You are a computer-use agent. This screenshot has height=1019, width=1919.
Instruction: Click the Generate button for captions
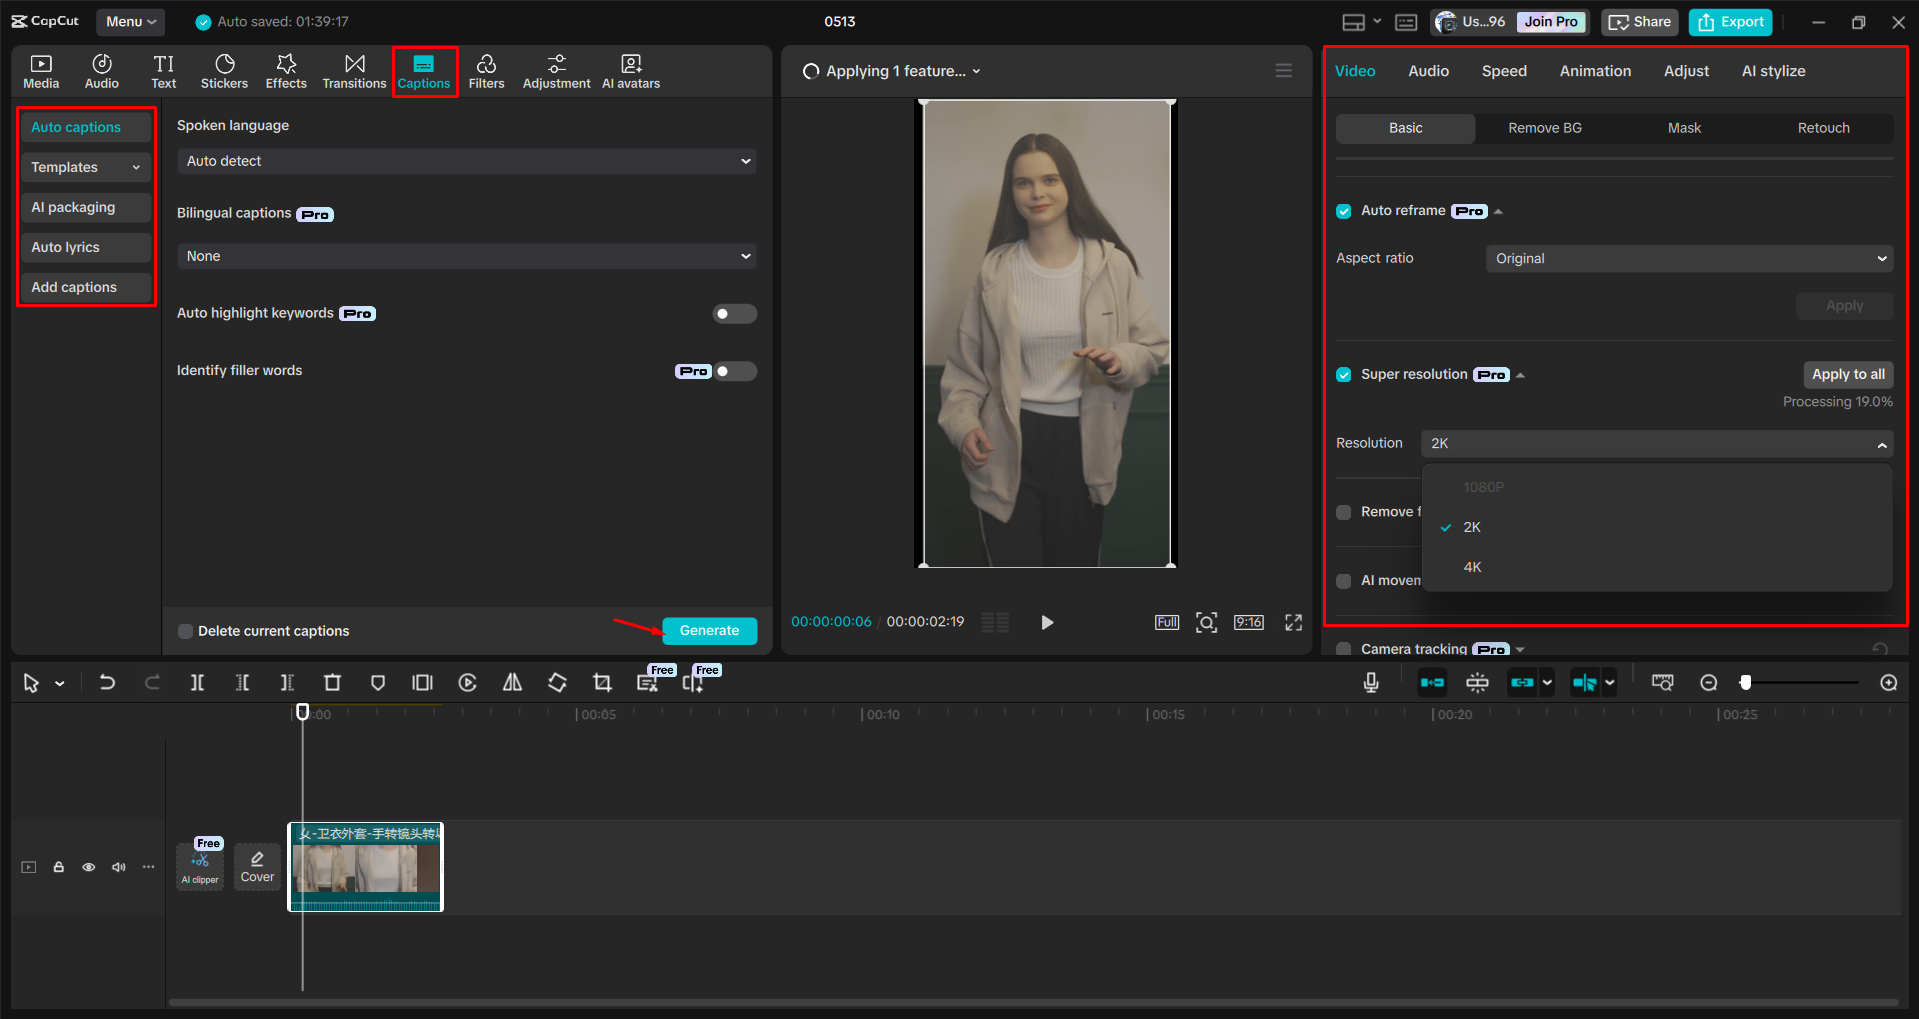[709, 630]
